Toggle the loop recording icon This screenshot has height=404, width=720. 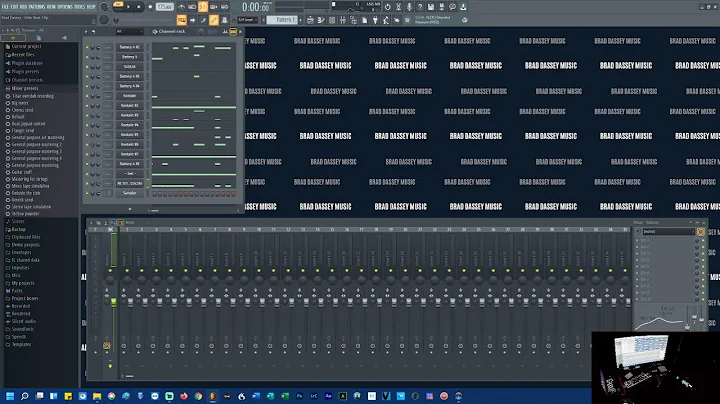pos(225,7)
